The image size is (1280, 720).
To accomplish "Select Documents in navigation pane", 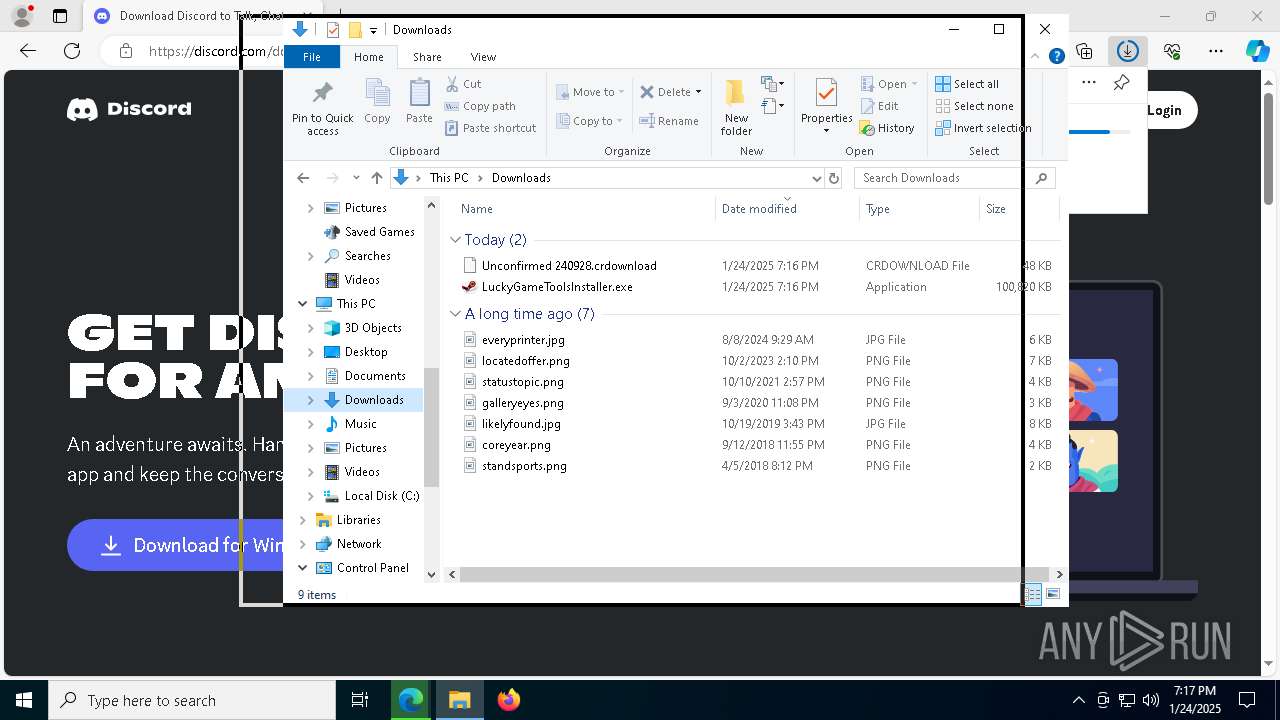I will tap(375, 376).
